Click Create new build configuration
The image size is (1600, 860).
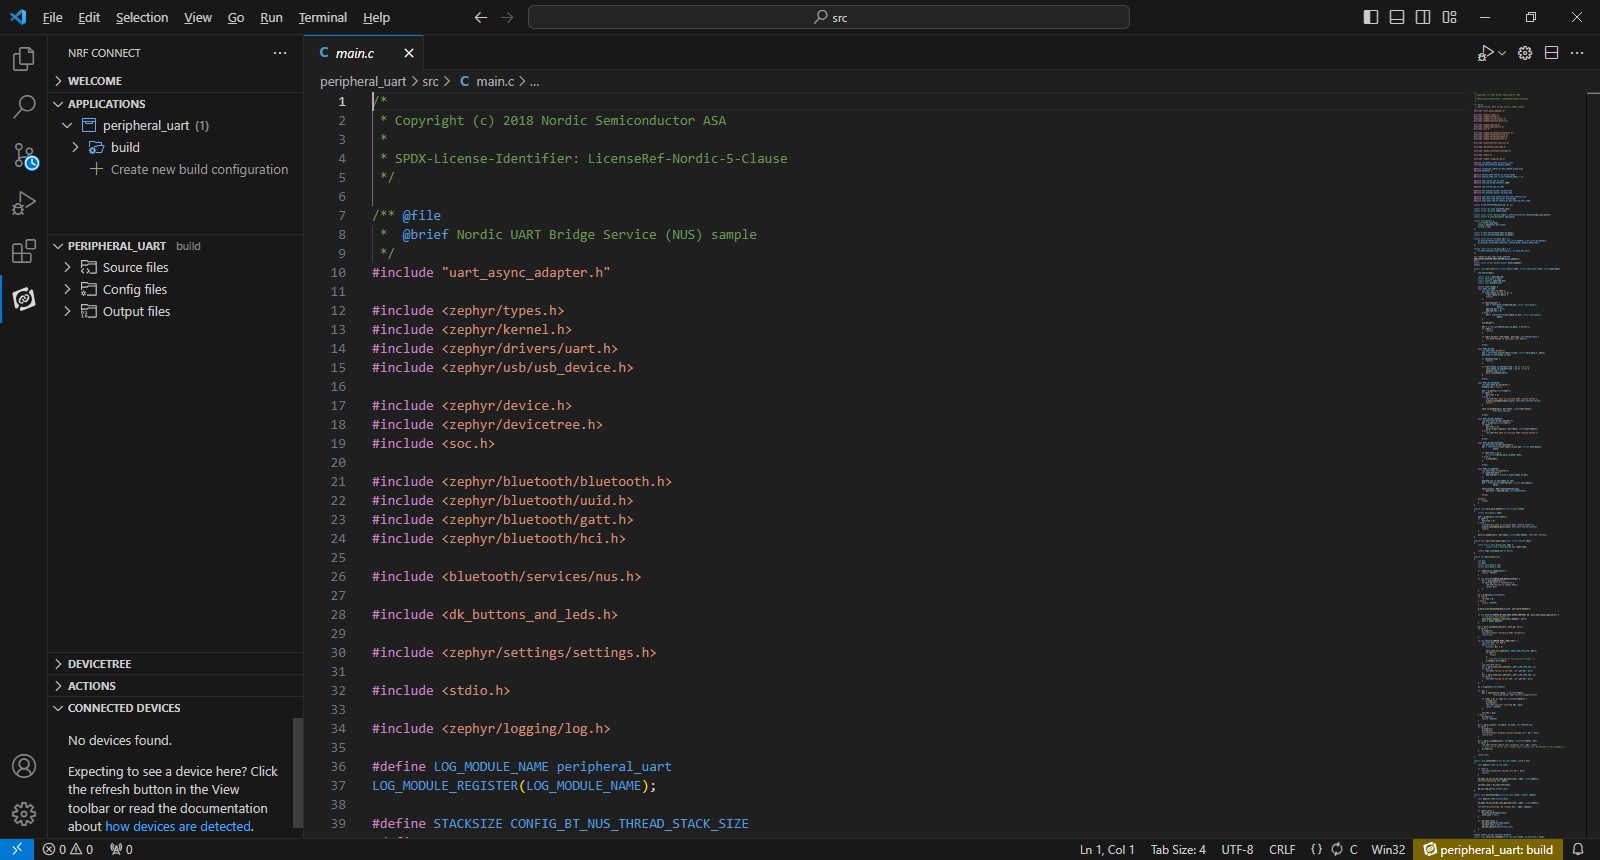pyautogui.click(x=199, y=169)
